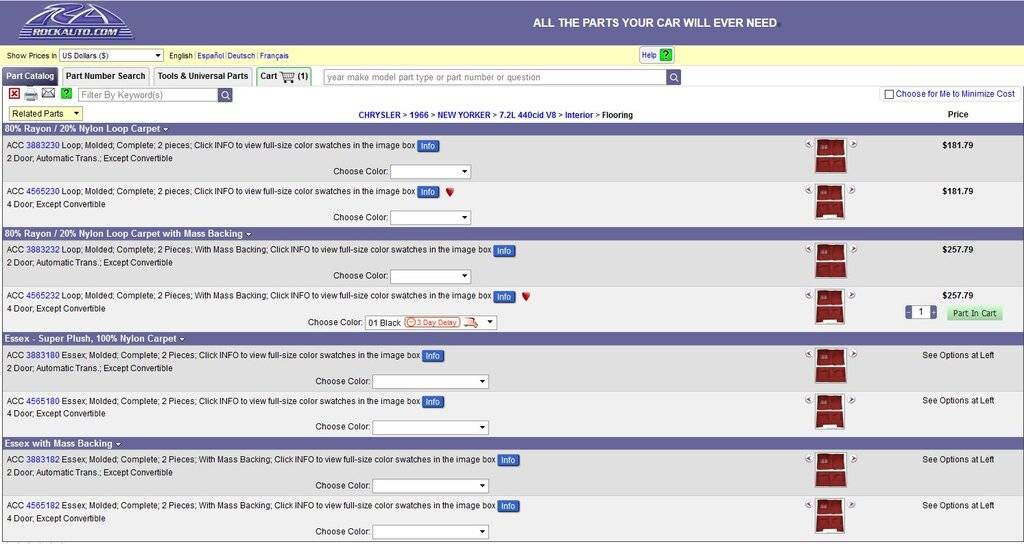Click the Info button for ACC 3883232
This screenshot has height=544, width=1024.
click(x=504, y=251)
